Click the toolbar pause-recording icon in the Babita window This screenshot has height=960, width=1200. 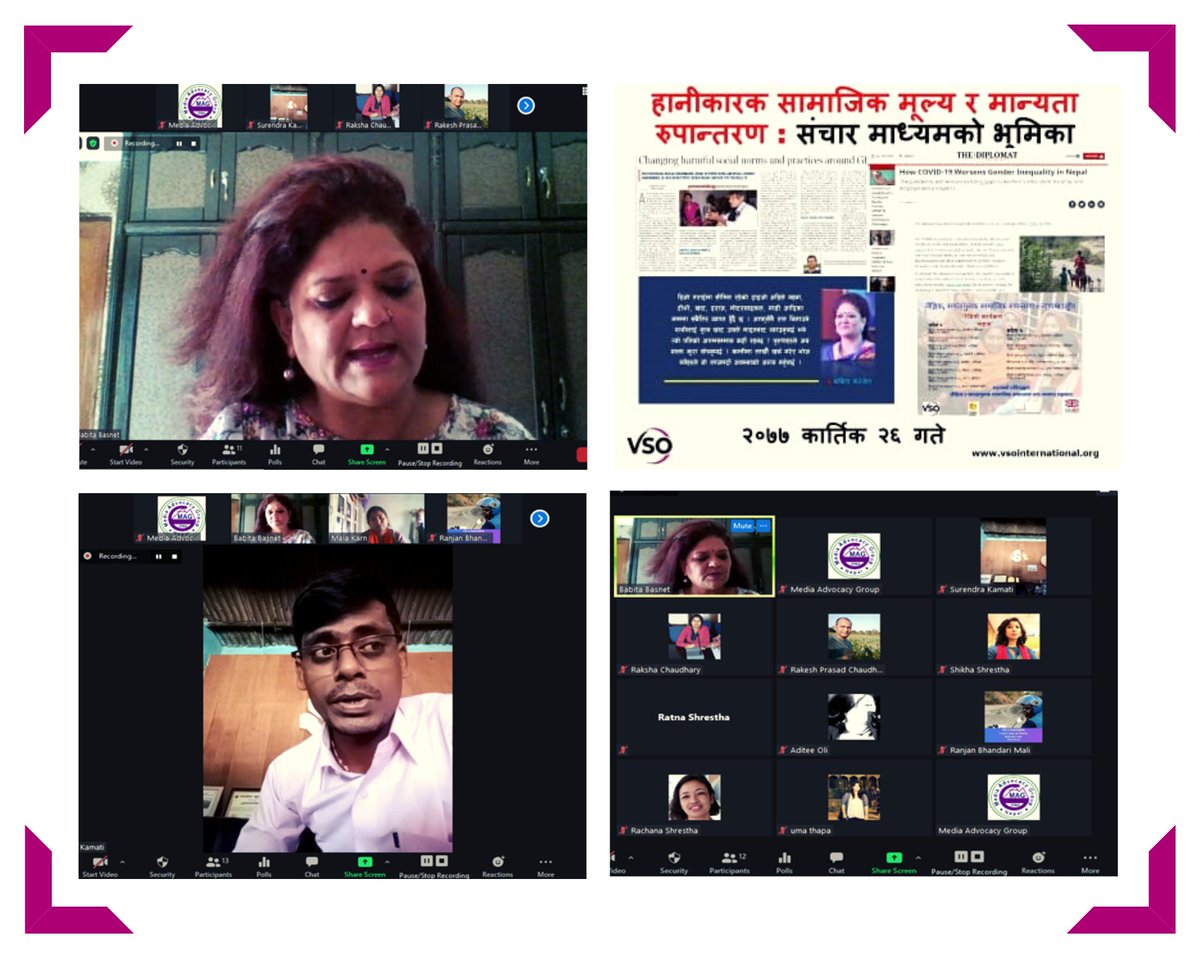[x=423, y=448]
